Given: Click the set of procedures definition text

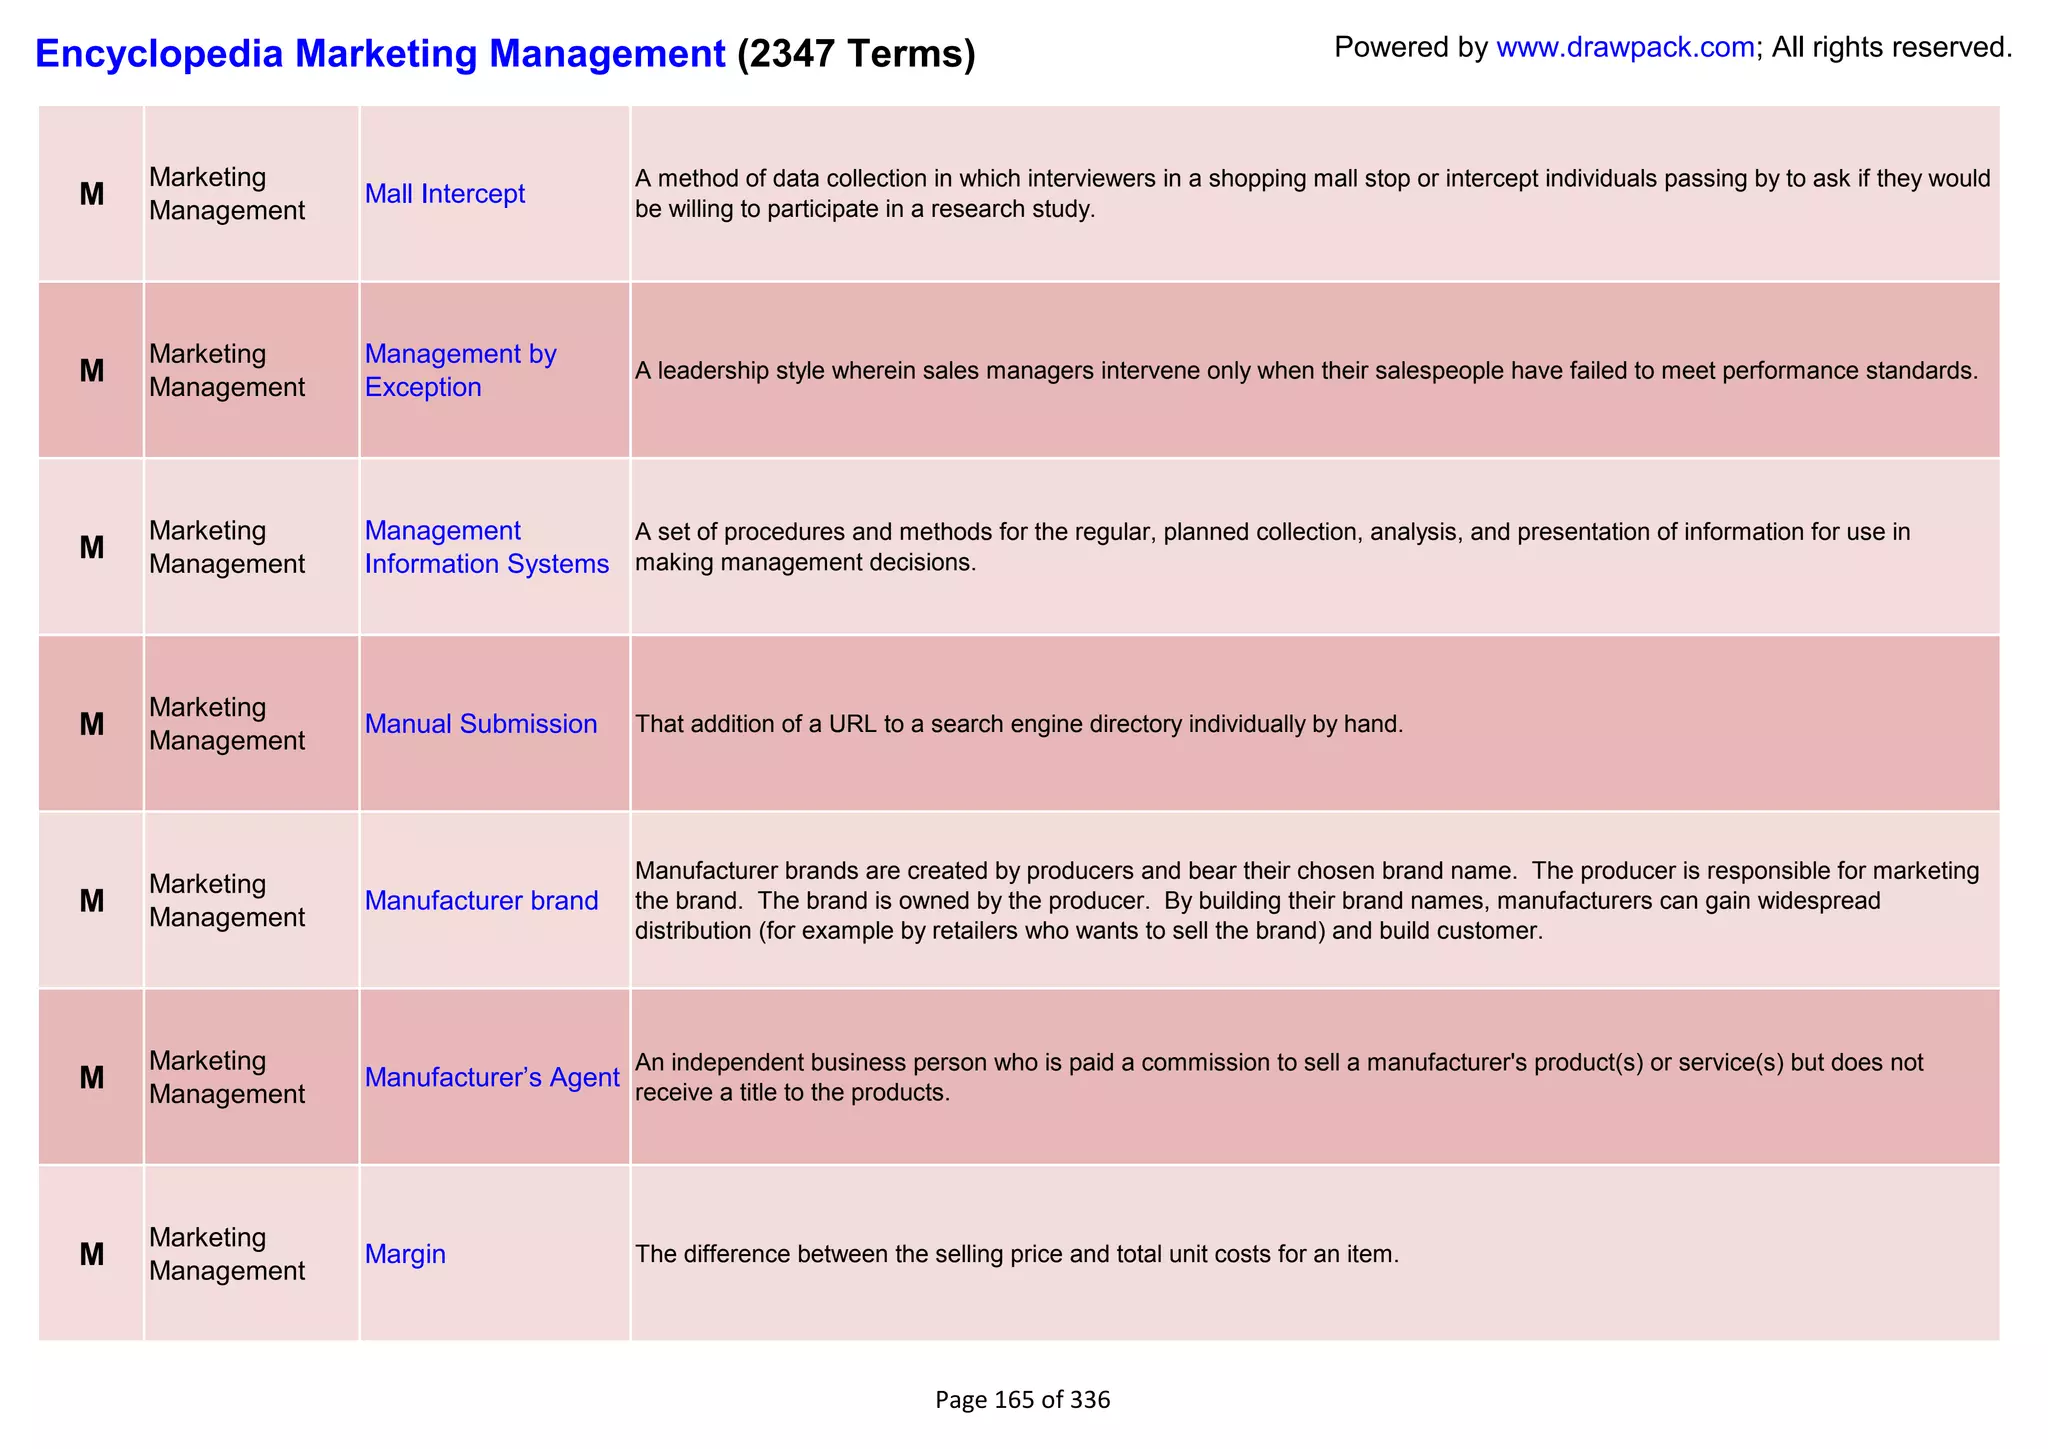Looking at the screenshot, I should click(1272, 547).
